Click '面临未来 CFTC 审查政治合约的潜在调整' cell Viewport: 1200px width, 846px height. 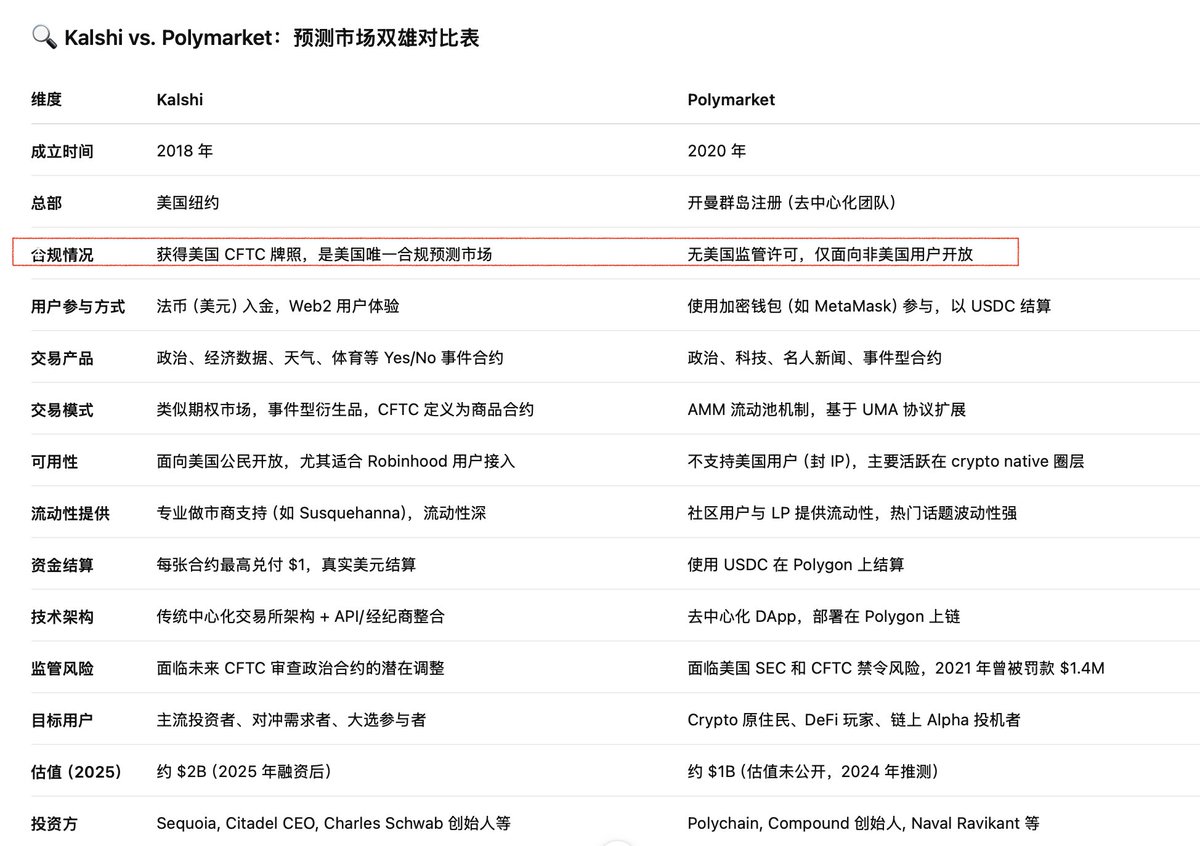click(x=301, y=669)
